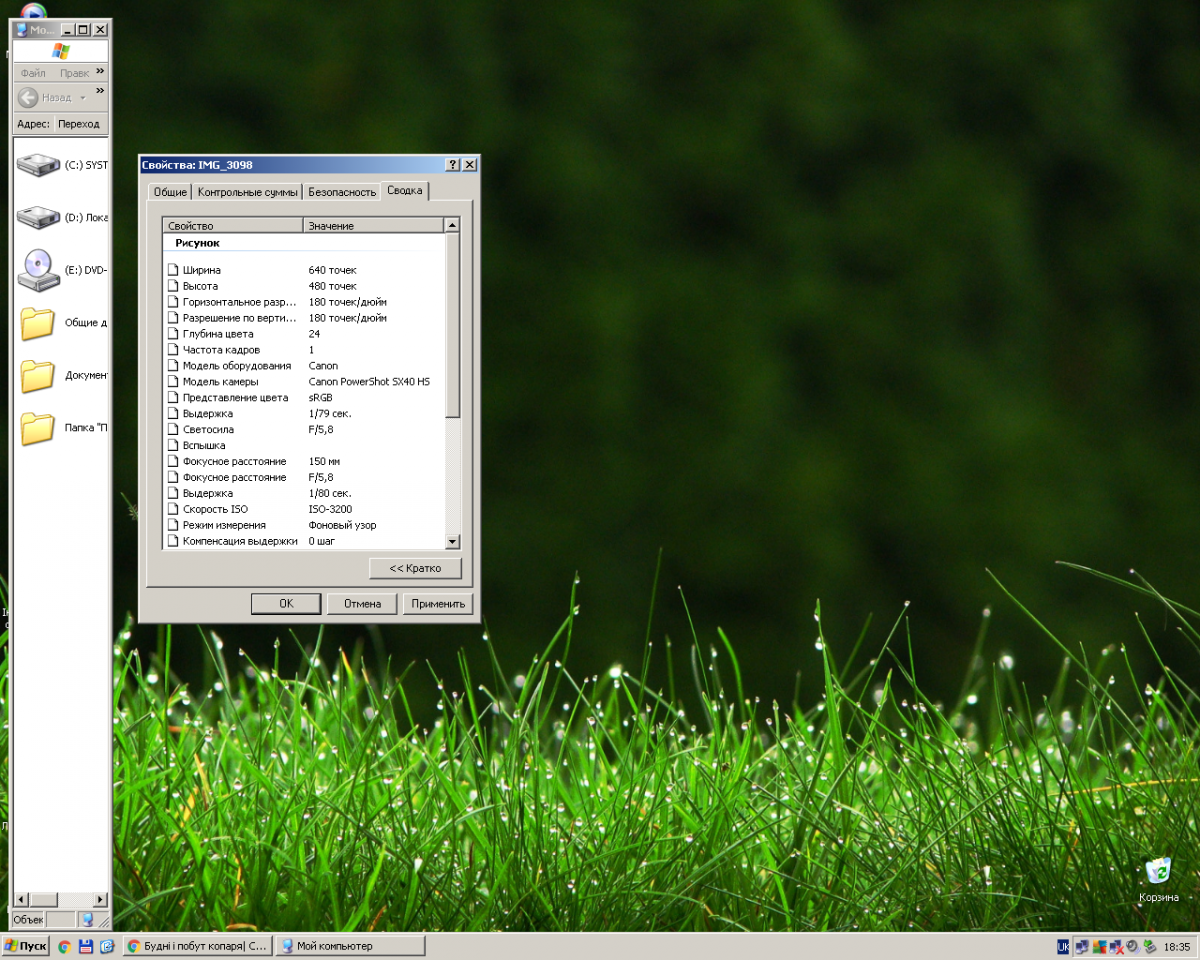Open the Назад history dropdown arrow
This screenshot has height=960, width=1200.
click(x=83, y=98)
